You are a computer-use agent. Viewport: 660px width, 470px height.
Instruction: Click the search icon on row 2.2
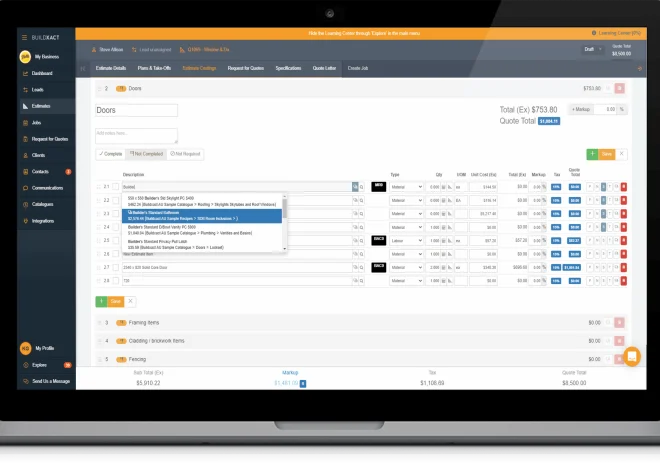[x=362, y=200]
